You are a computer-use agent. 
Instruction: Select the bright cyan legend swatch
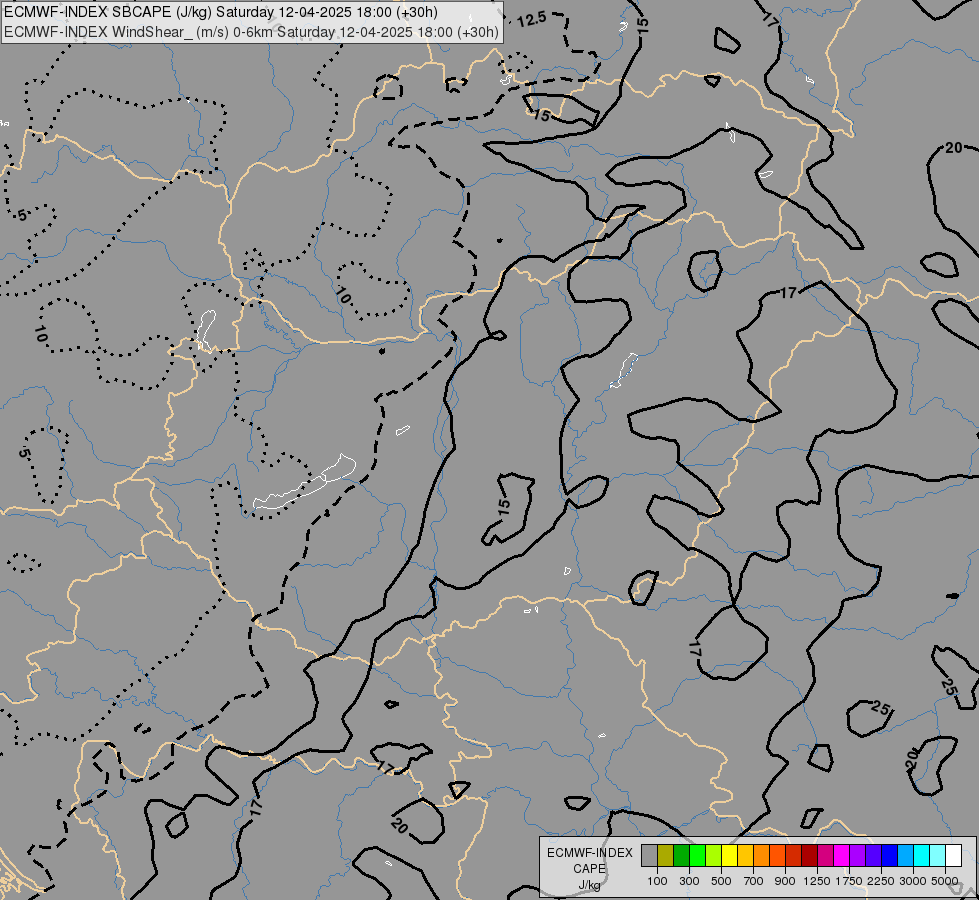922,856
